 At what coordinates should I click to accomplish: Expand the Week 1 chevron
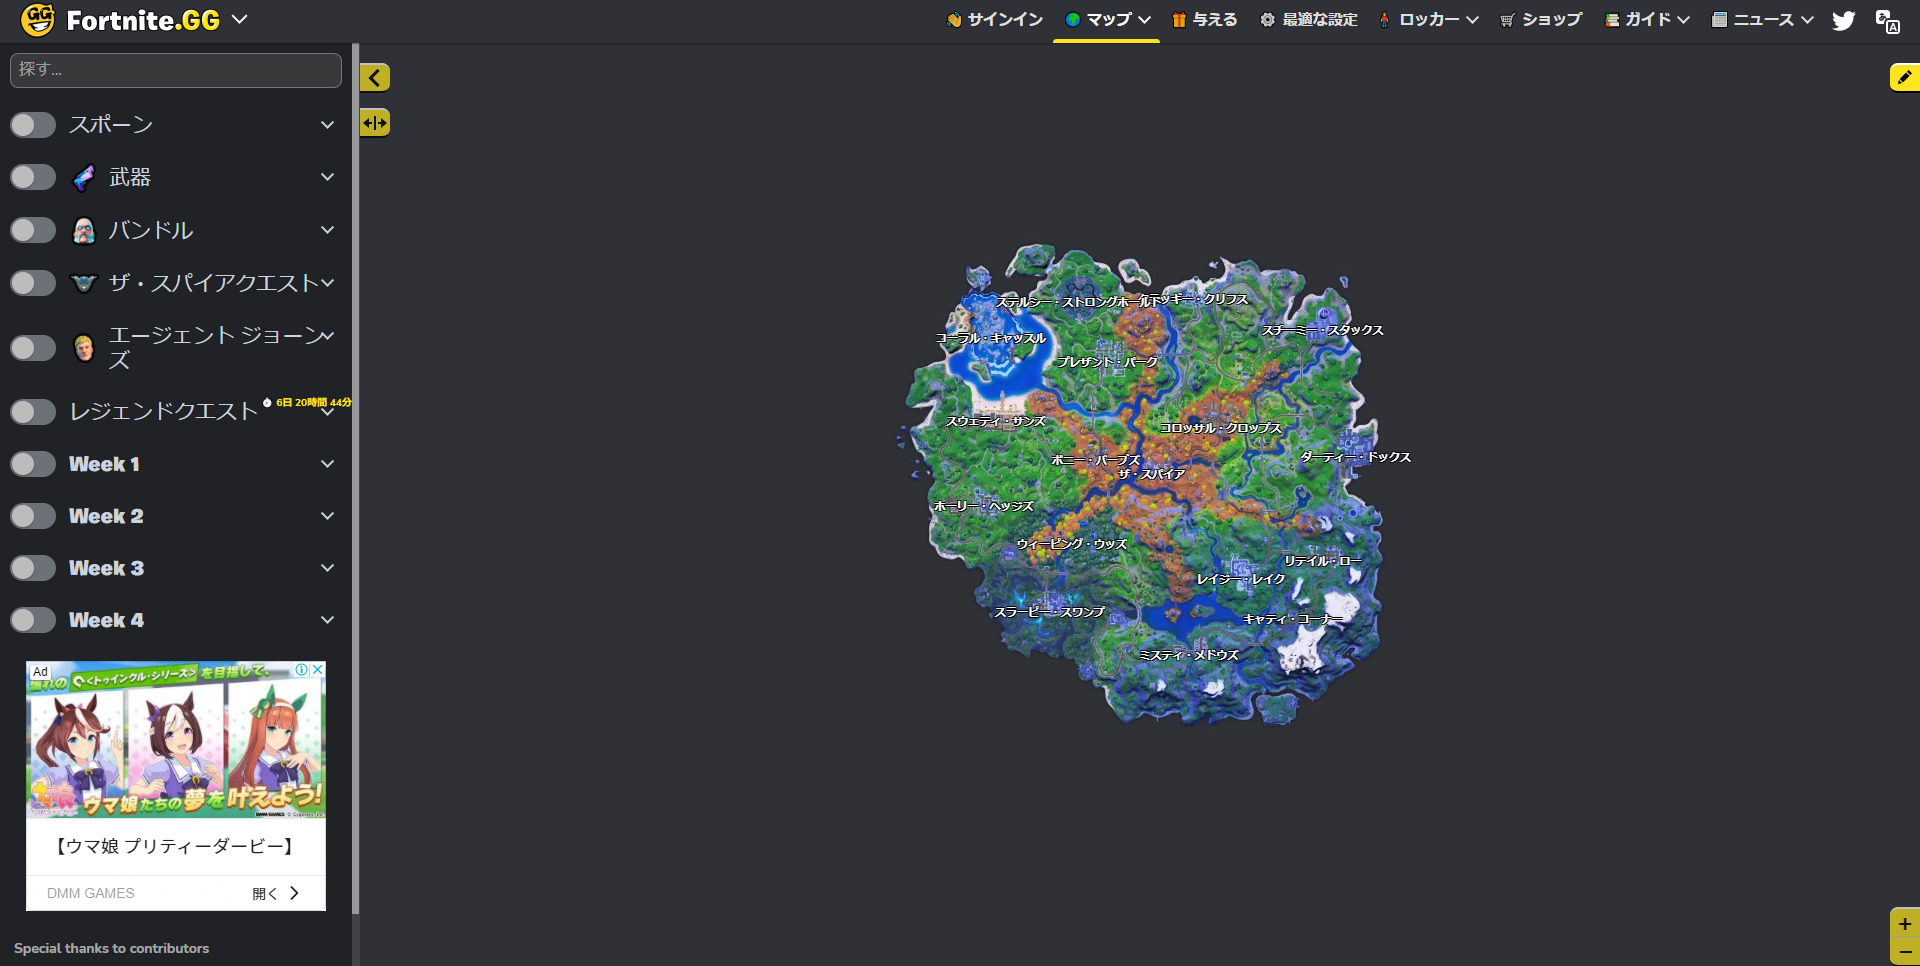[x=327, y=464]
